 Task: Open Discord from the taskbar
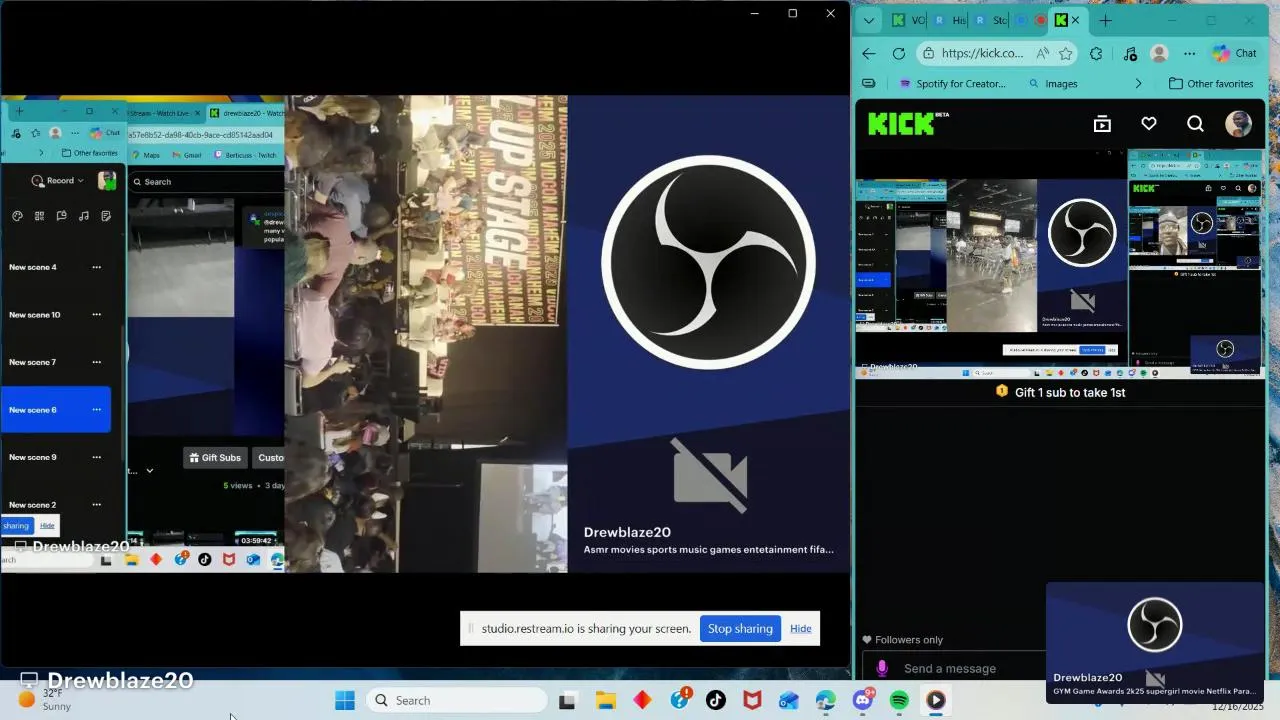862,700
